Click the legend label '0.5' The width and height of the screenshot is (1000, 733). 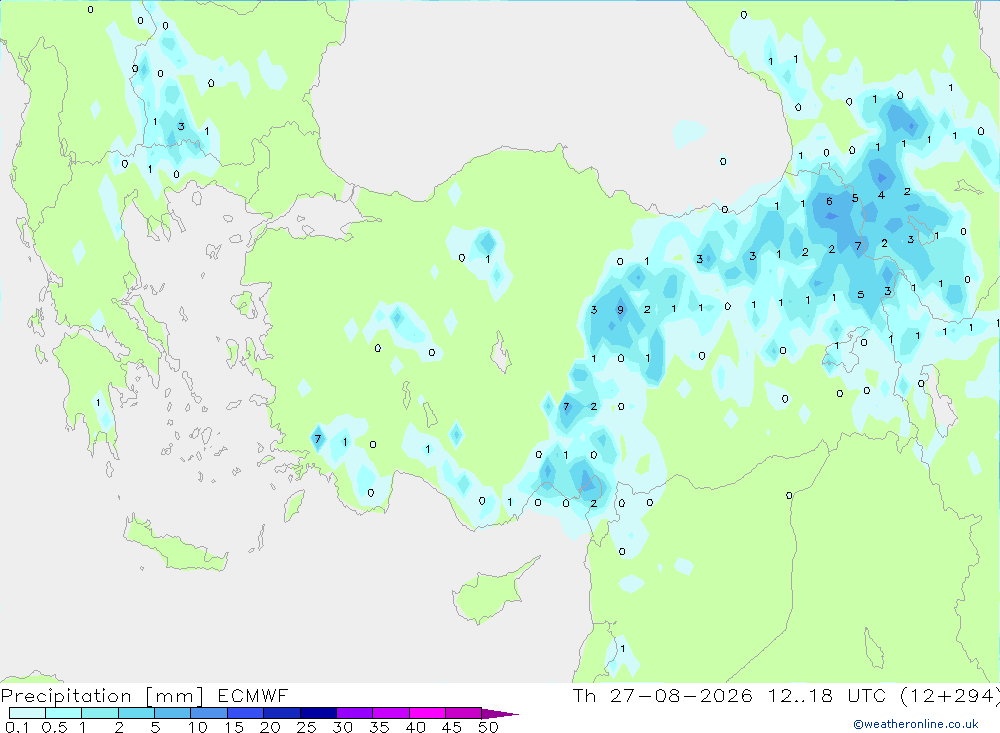54,727
